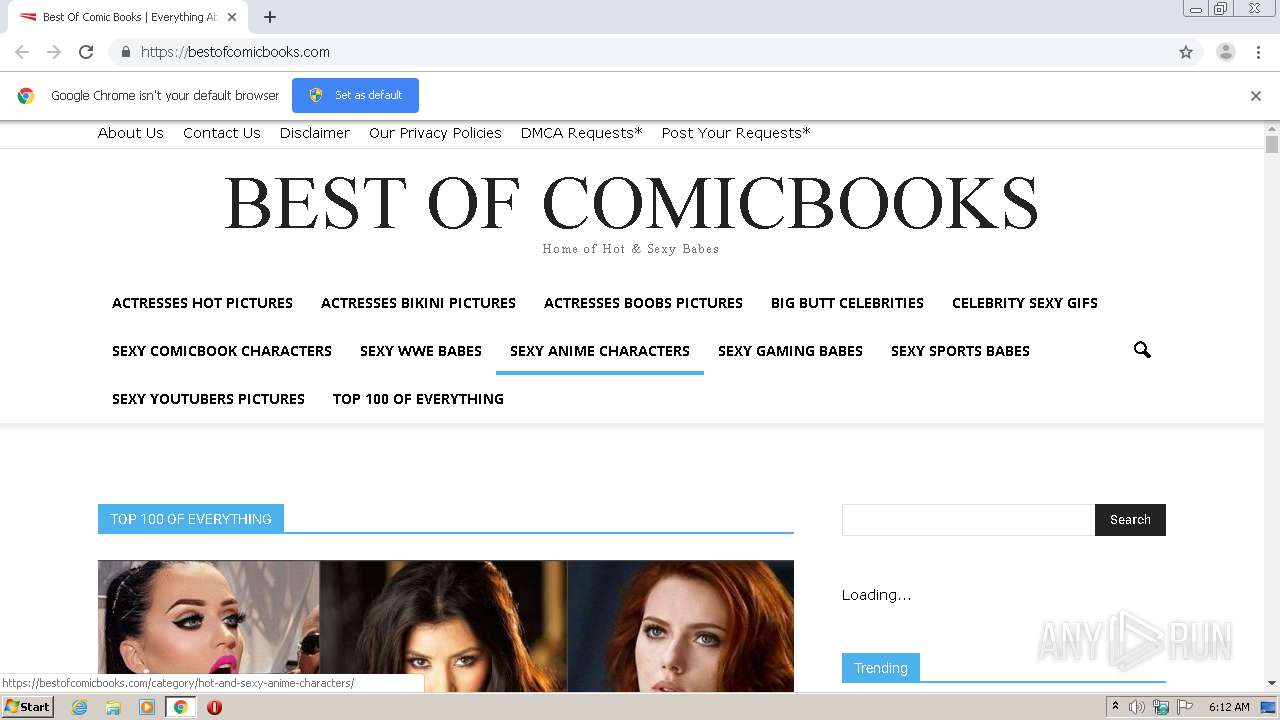Click the 6:12 AM system clock
The width and height of the screenshot is (1280, 720).
click(1229, 707)
